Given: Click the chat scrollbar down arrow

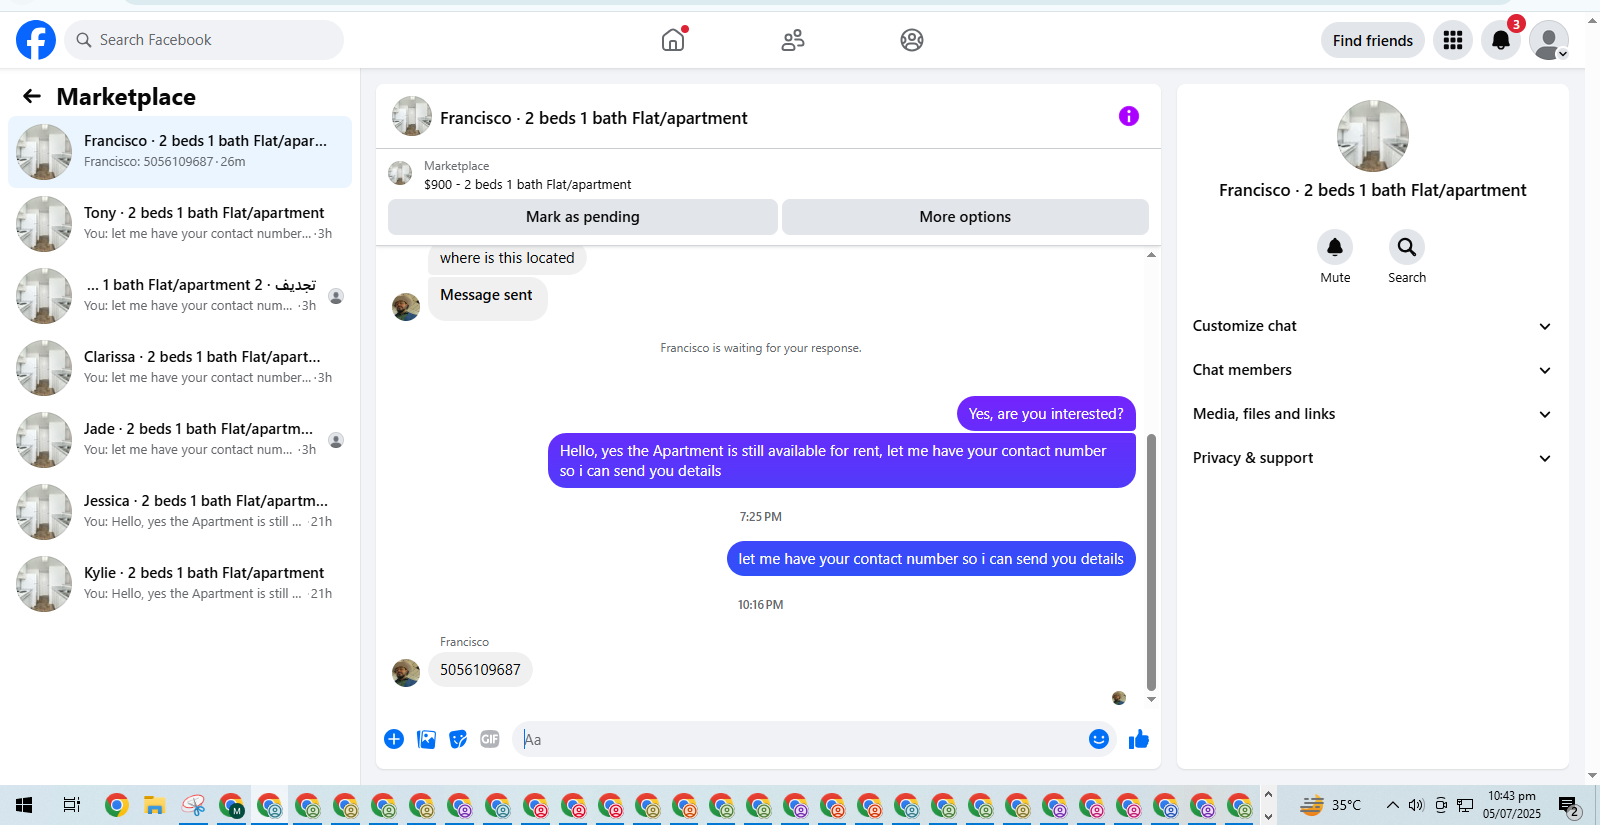Looking at the screenshot, I should [1151, 700].
